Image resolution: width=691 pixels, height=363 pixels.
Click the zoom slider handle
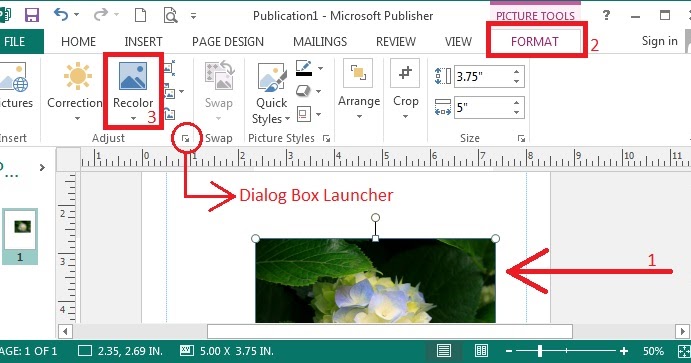pos(540,351)
